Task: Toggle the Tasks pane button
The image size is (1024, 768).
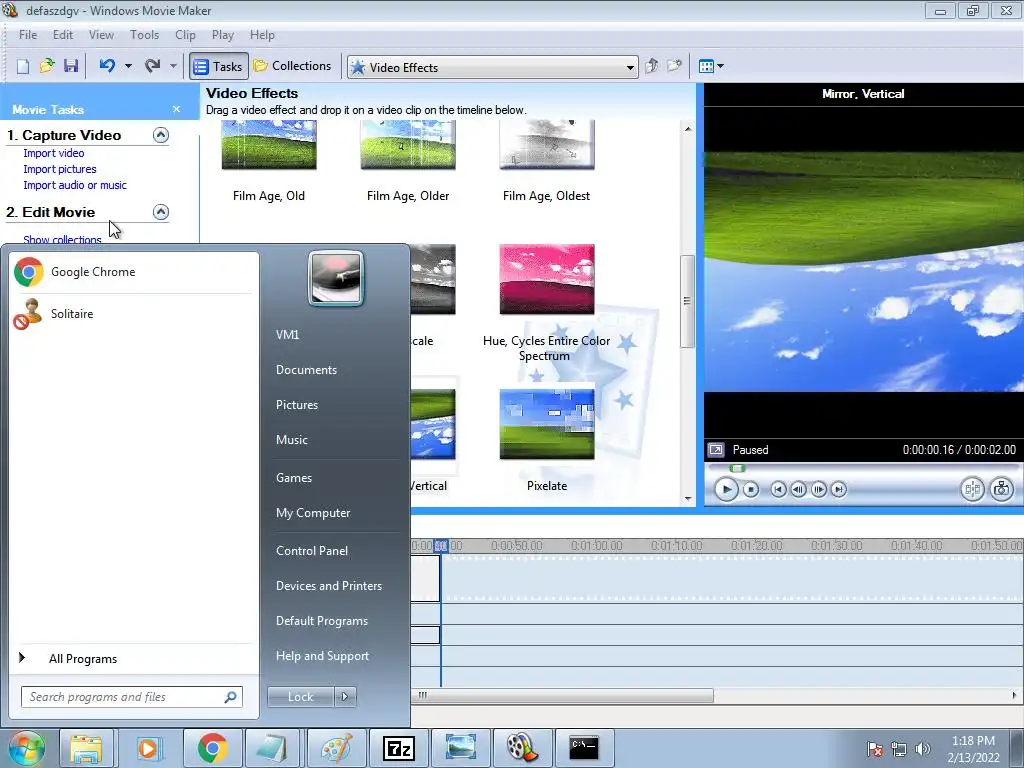Action: pyautogui.click(x=219, y=67)
